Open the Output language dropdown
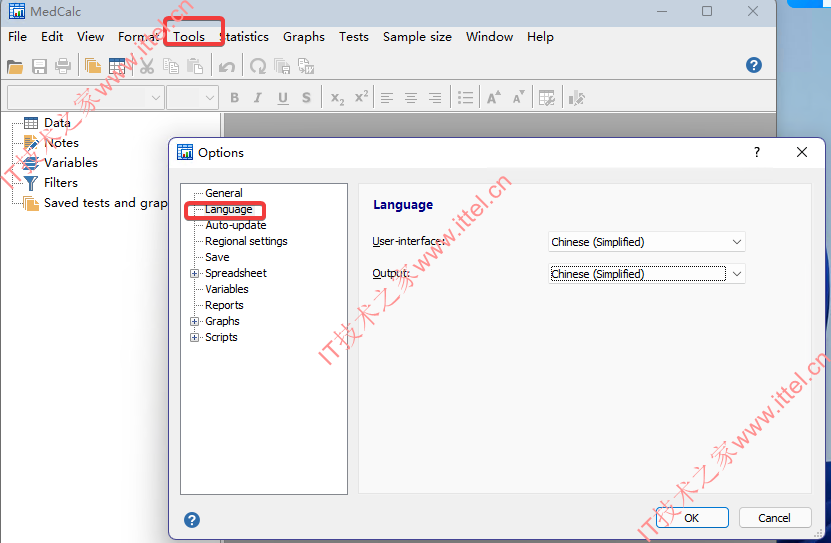The height and width of the screenshot is (543, 831). 647,274
